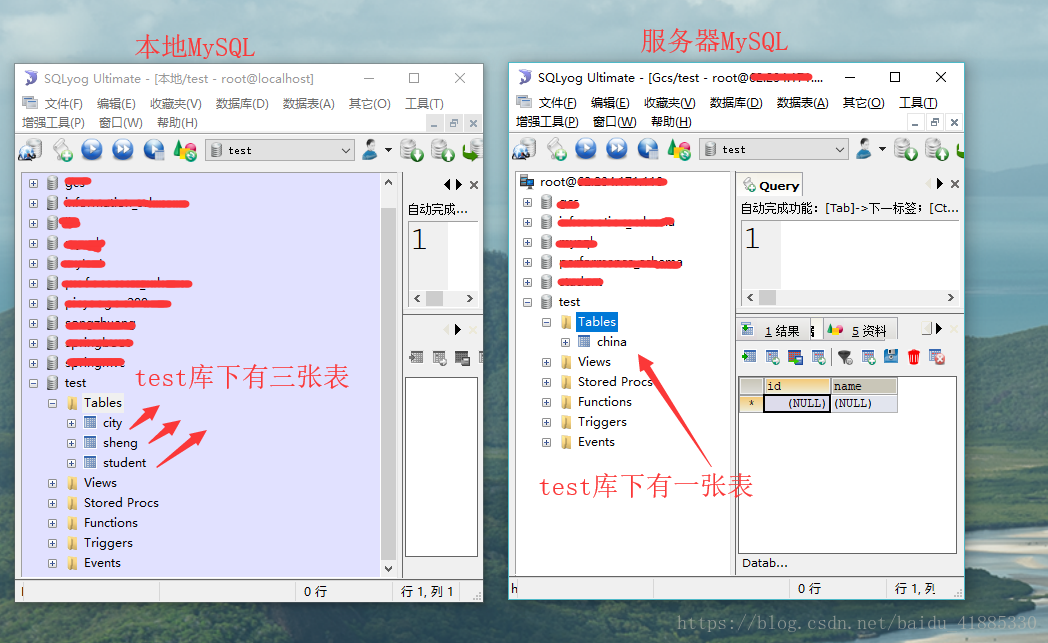1048x643 pixels.
Task: Run execute query button in Gcs window
Action: tap(586, 148)
